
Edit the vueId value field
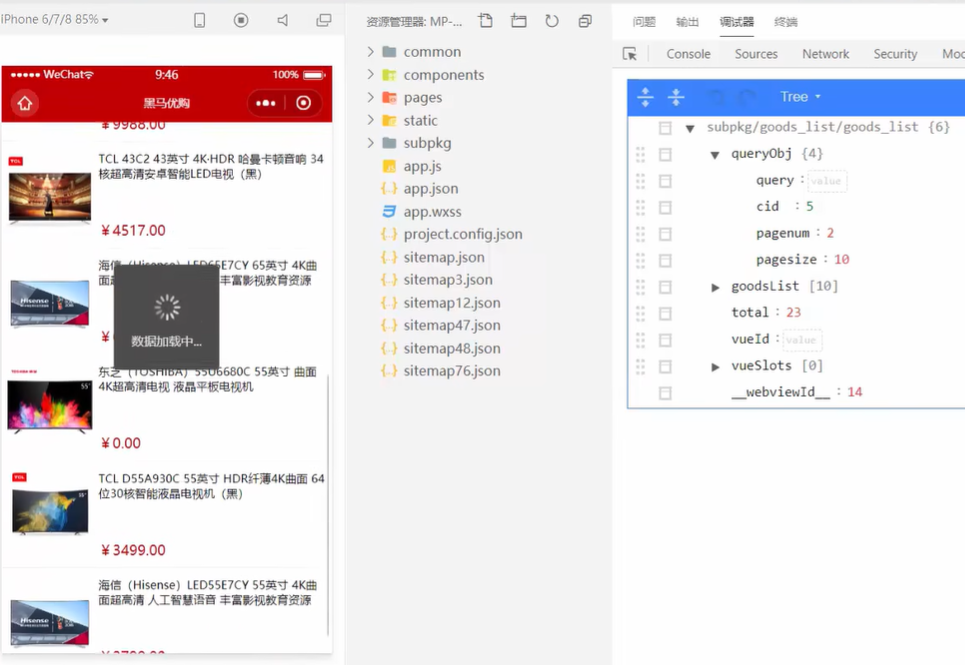click(801, 340)
